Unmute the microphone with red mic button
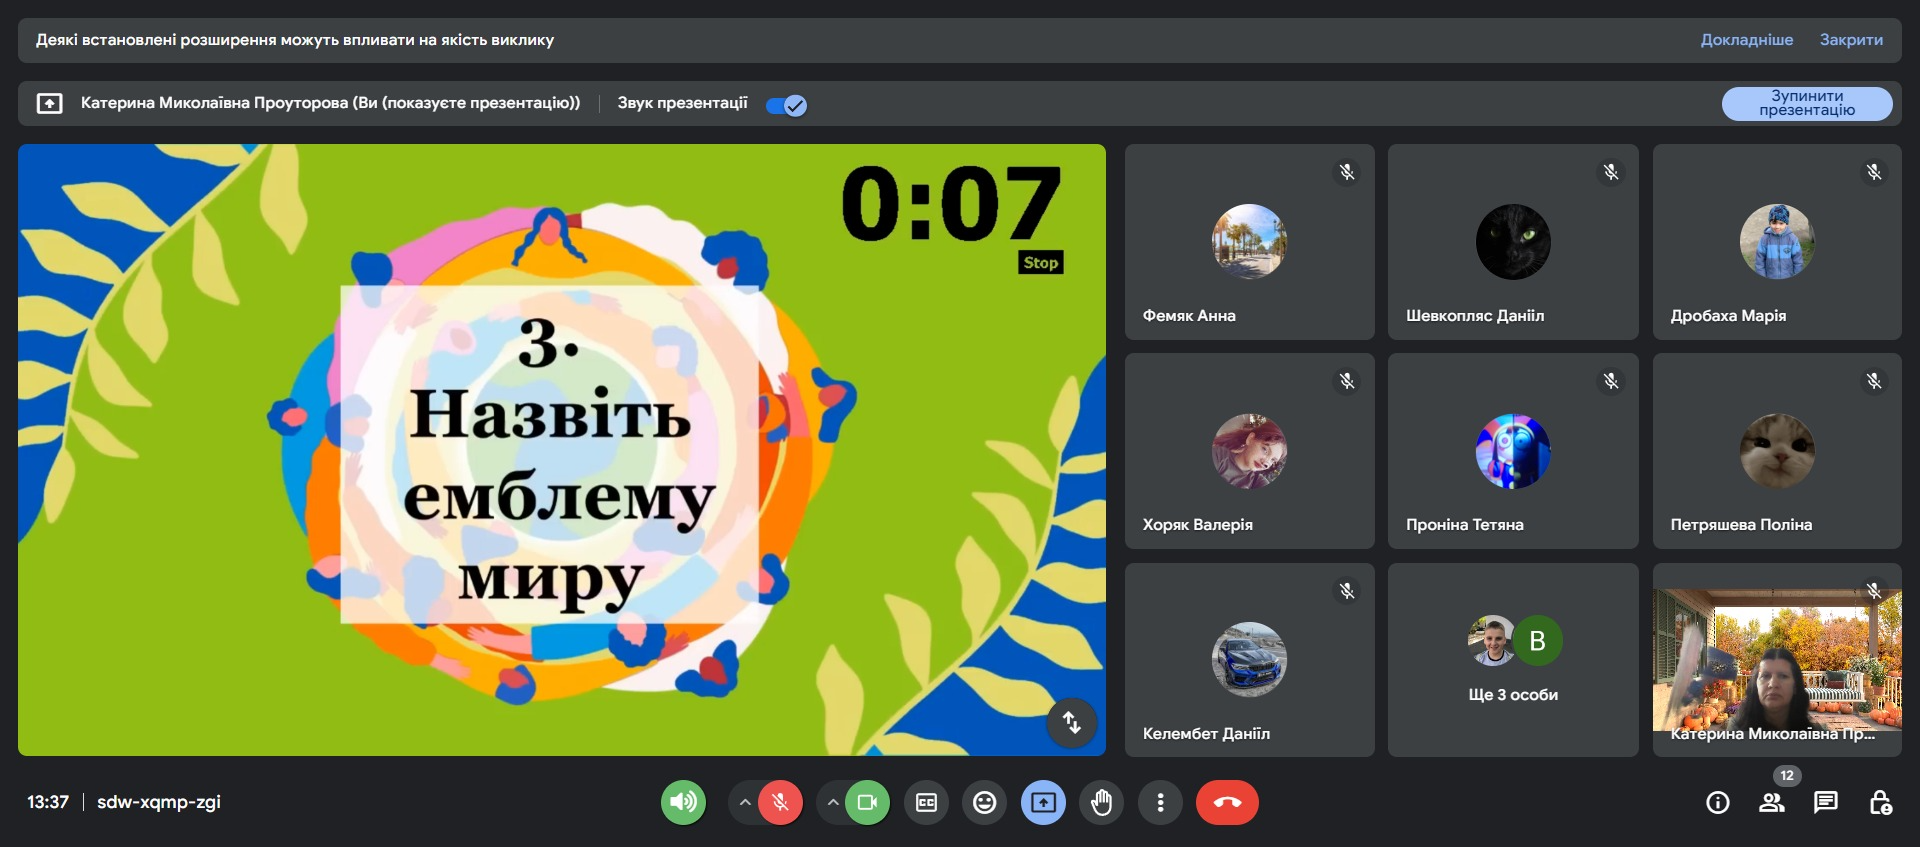Image resolution: width=1920 pixels, height=847 pixels. (x=780, y=802)
